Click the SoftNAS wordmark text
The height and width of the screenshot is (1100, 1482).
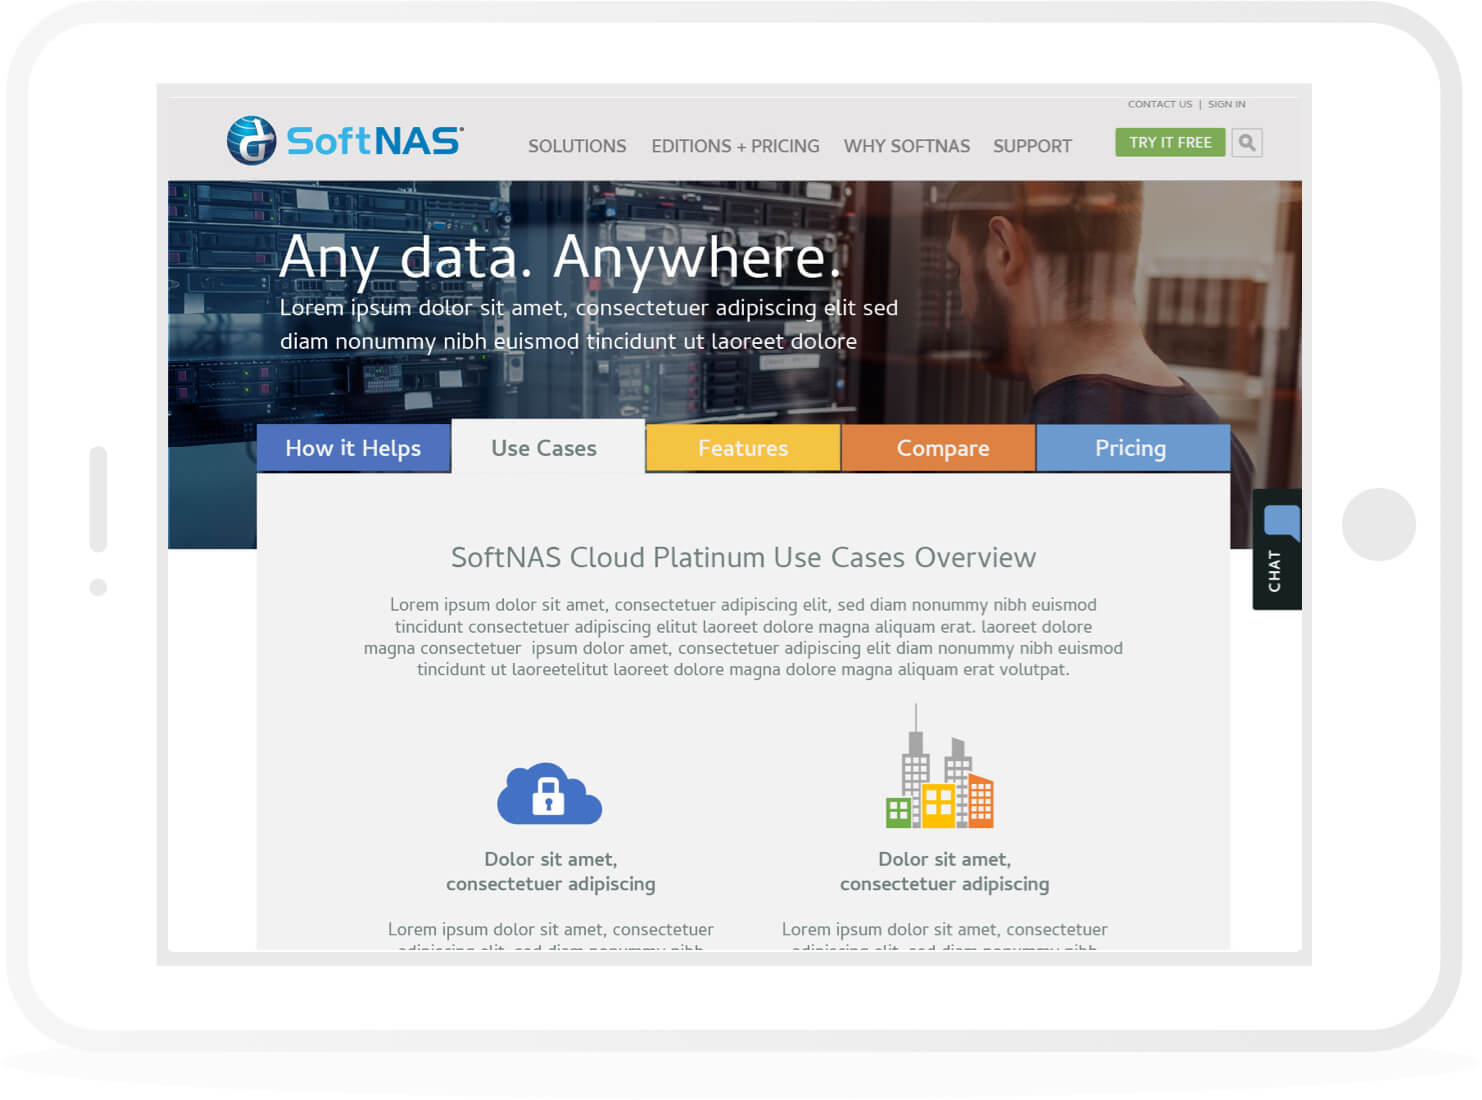click(x=375, y=141)
